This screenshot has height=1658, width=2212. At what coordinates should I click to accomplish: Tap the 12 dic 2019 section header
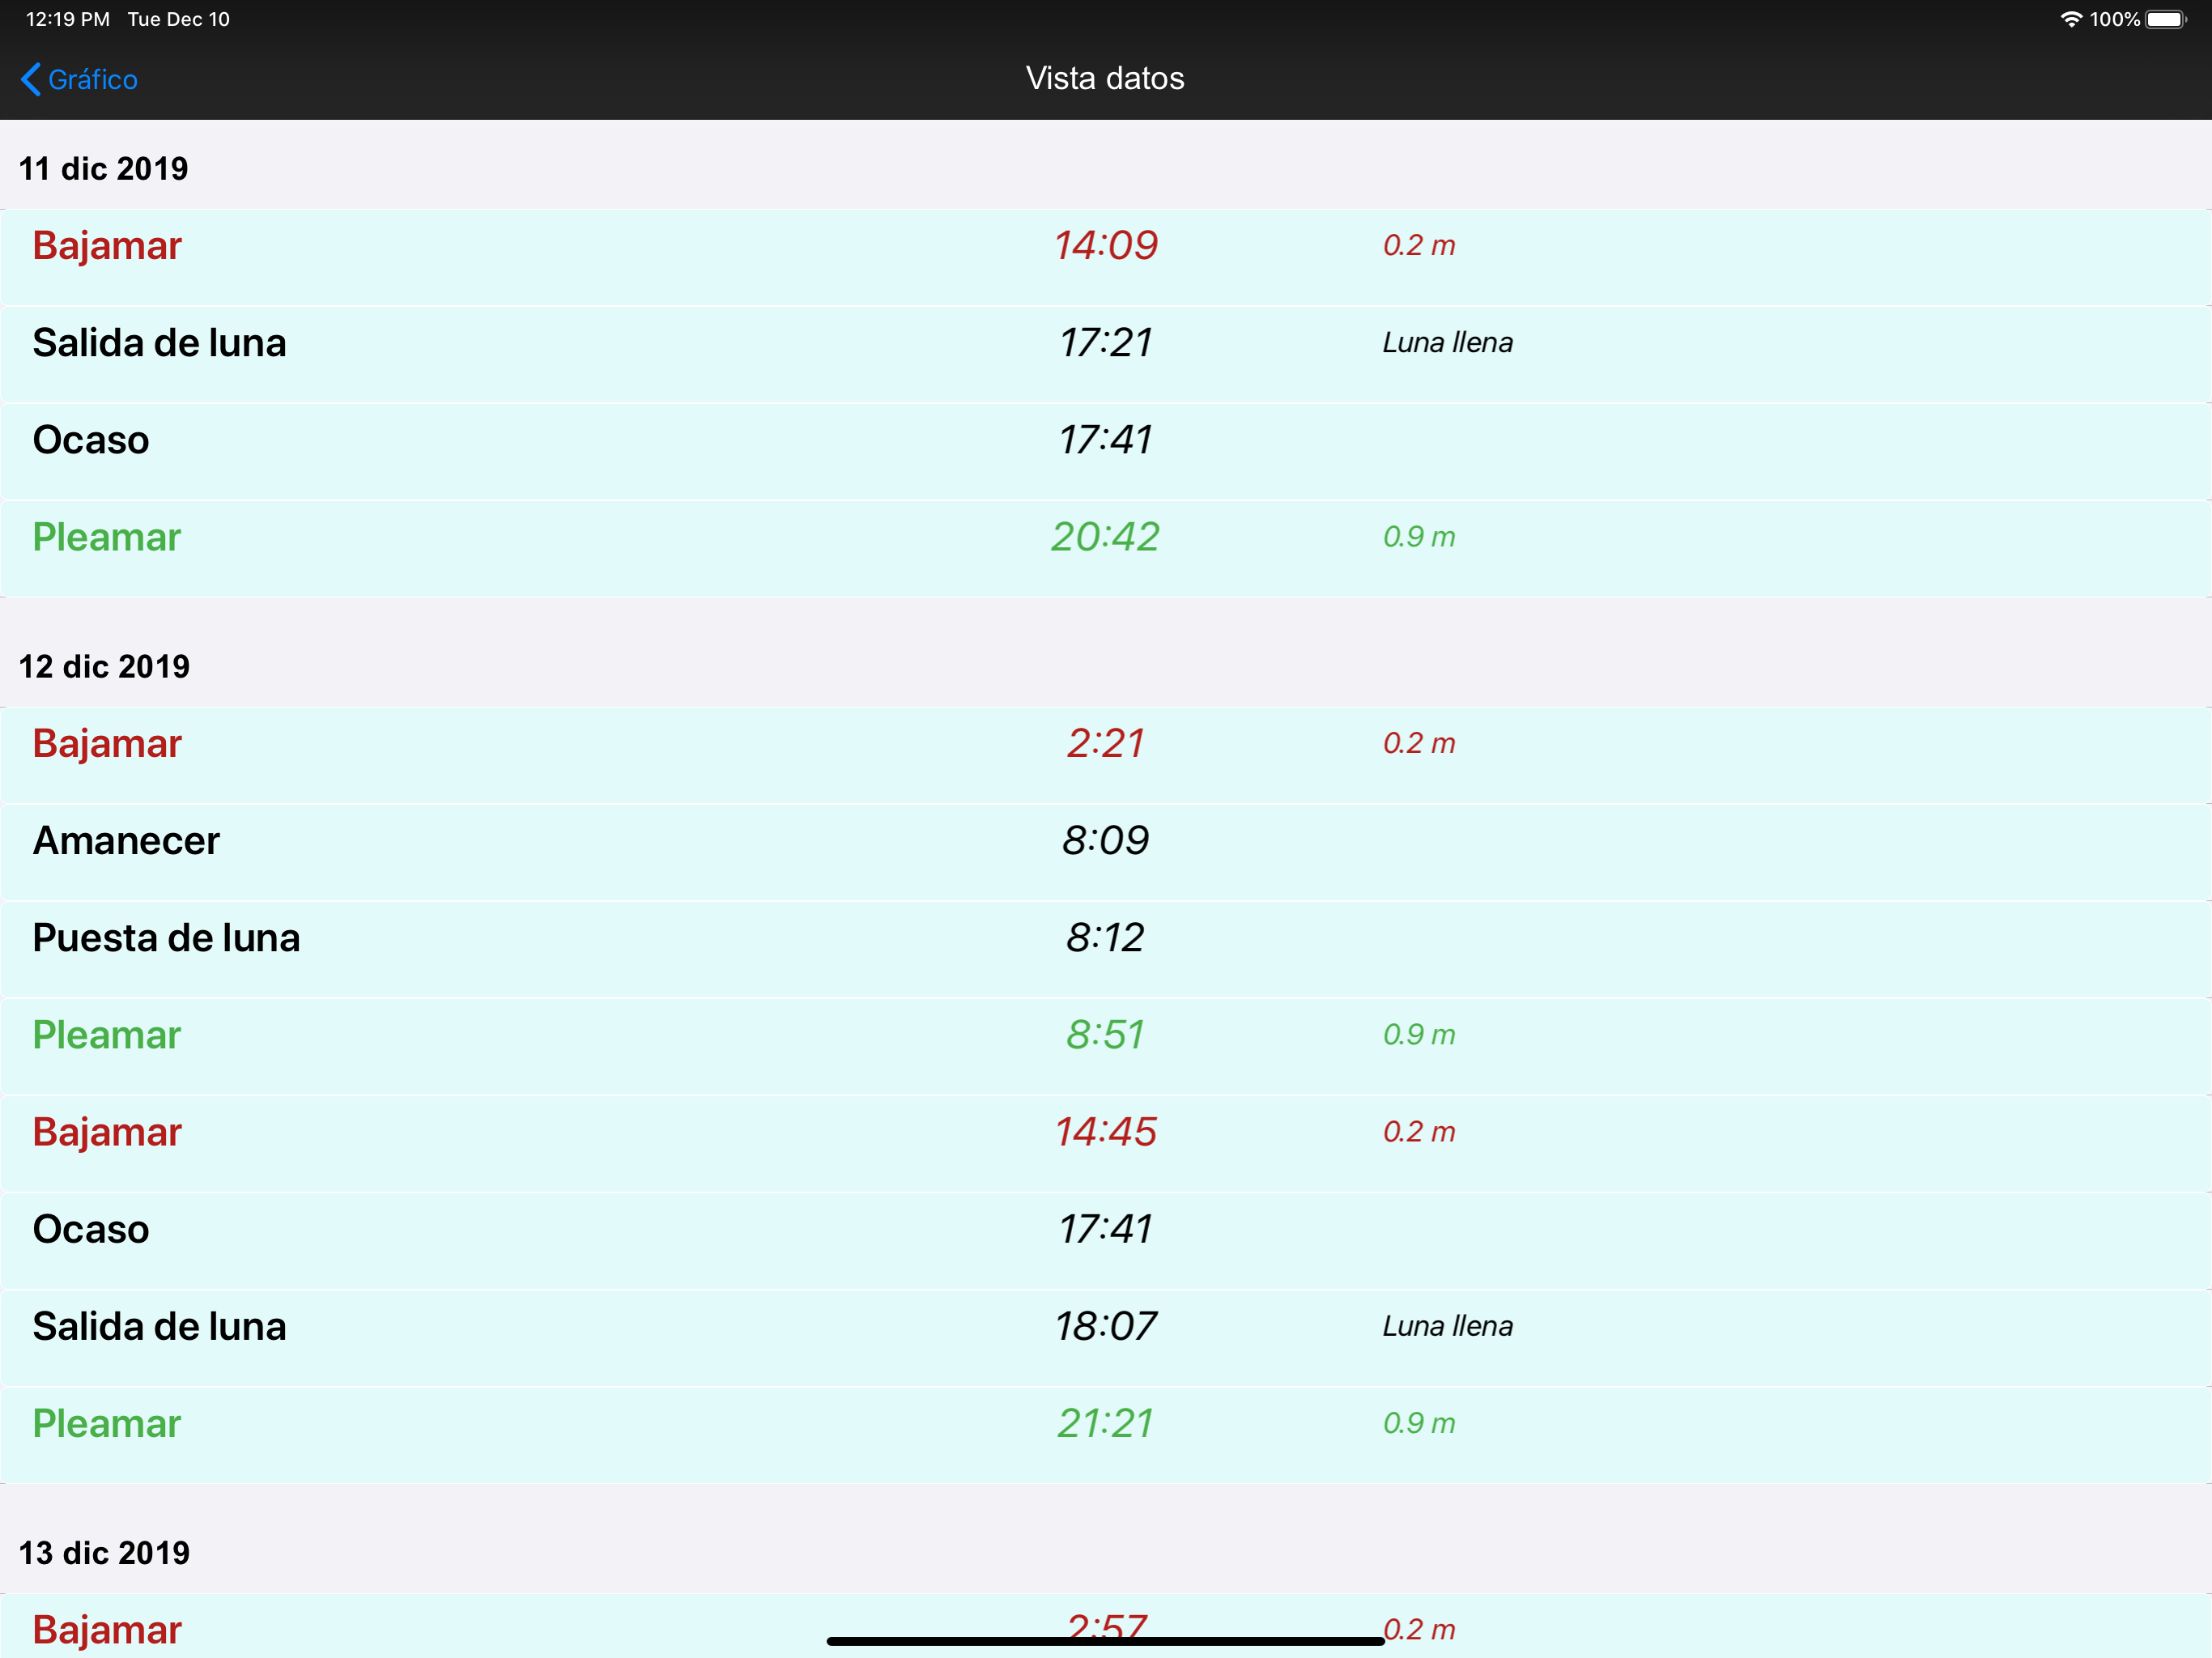[x=104, y=666]
